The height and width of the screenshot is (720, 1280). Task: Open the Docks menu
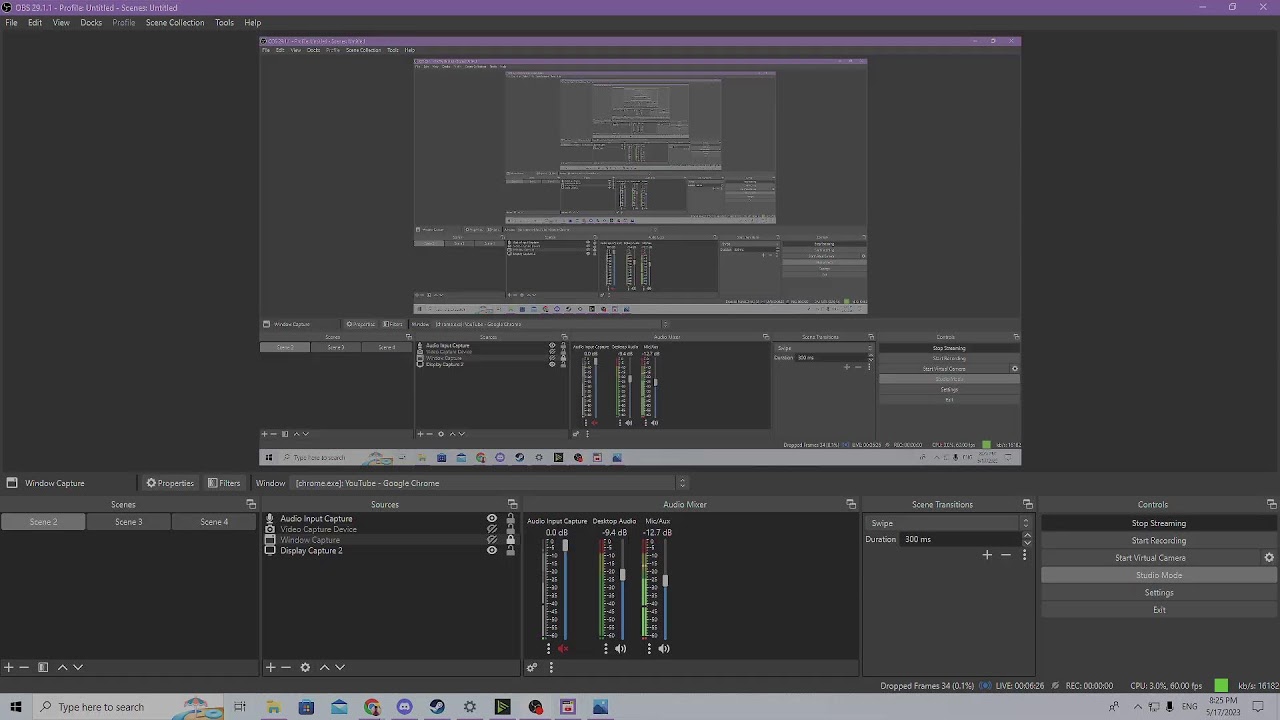[91, 22]
